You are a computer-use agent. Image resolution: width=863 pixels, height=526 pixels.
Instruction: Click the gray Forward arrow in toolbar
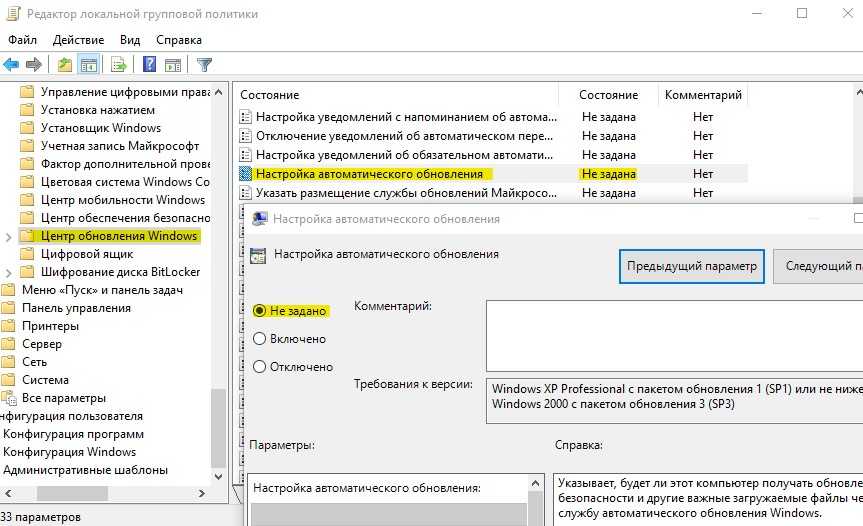coord(34,65)
